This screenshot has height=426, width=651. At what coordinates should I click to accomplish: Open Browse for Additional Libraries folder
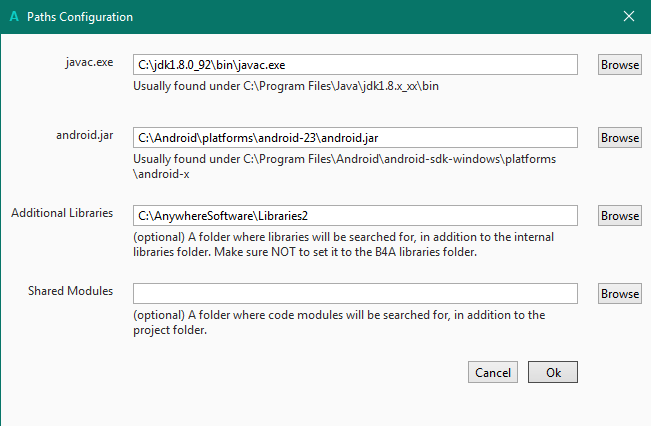(620, 215)
